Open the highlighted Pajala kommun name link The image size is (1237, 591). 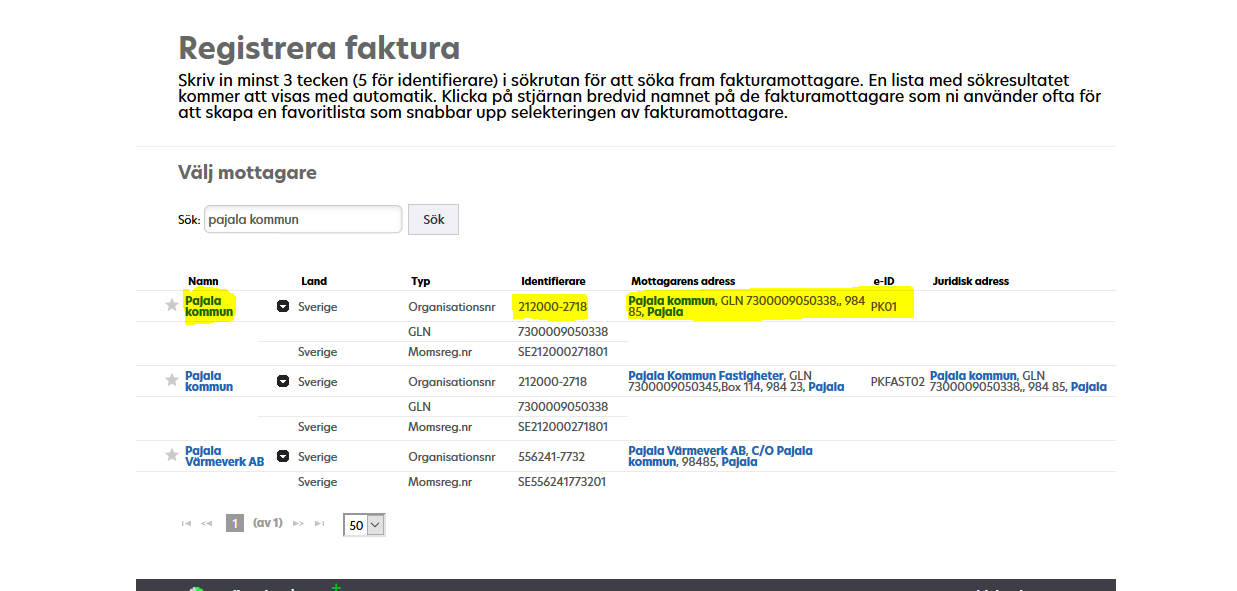coord(209,306)
